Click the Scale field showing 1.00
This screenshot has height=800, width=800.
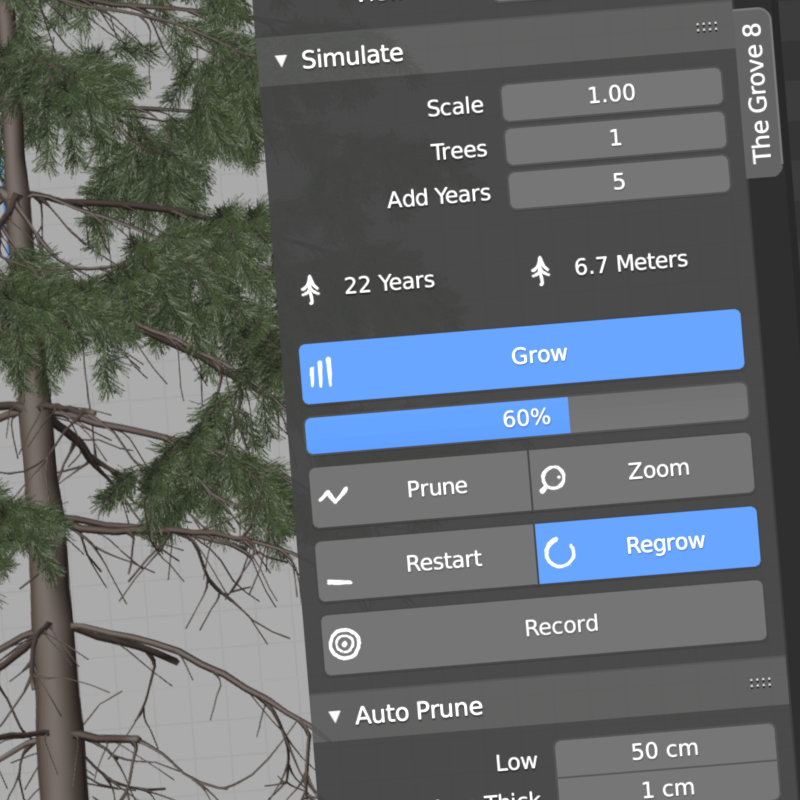click(x=612, y=94)
